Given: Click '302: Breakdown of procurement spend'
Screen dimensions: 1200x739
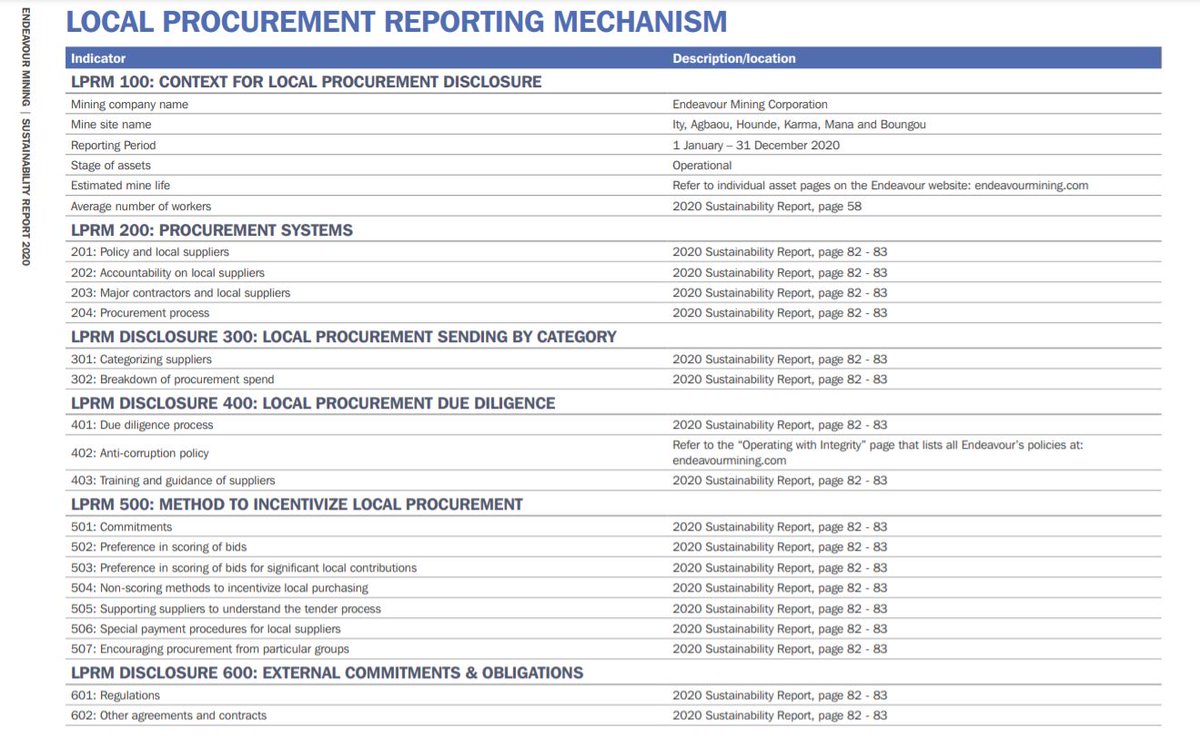Looking at the screenshot, I should (172, 379).
